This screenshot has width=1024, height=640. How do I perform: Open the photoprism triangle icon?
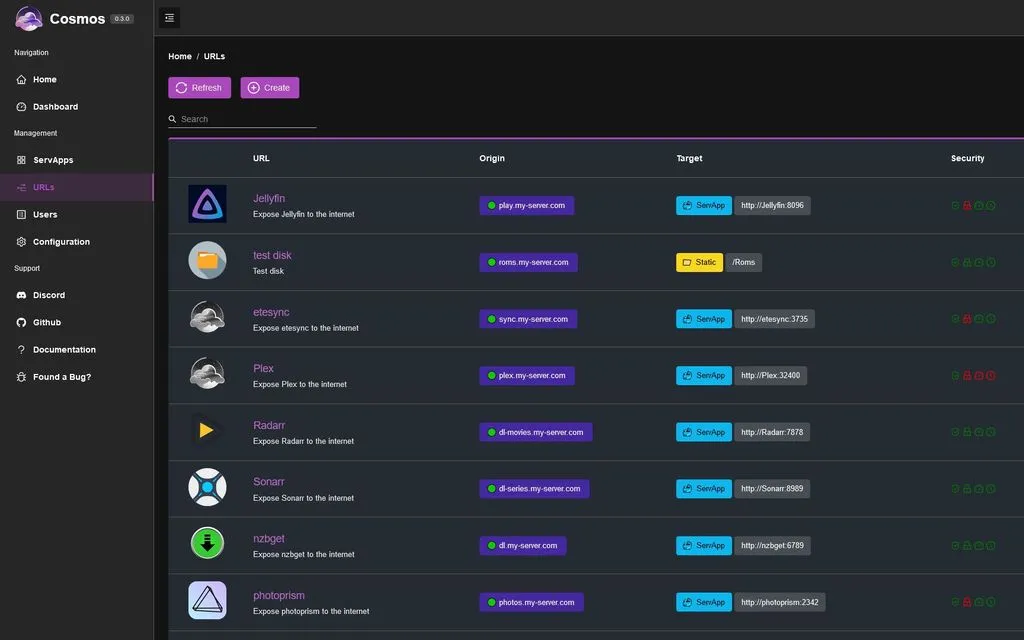coord(207,600)
